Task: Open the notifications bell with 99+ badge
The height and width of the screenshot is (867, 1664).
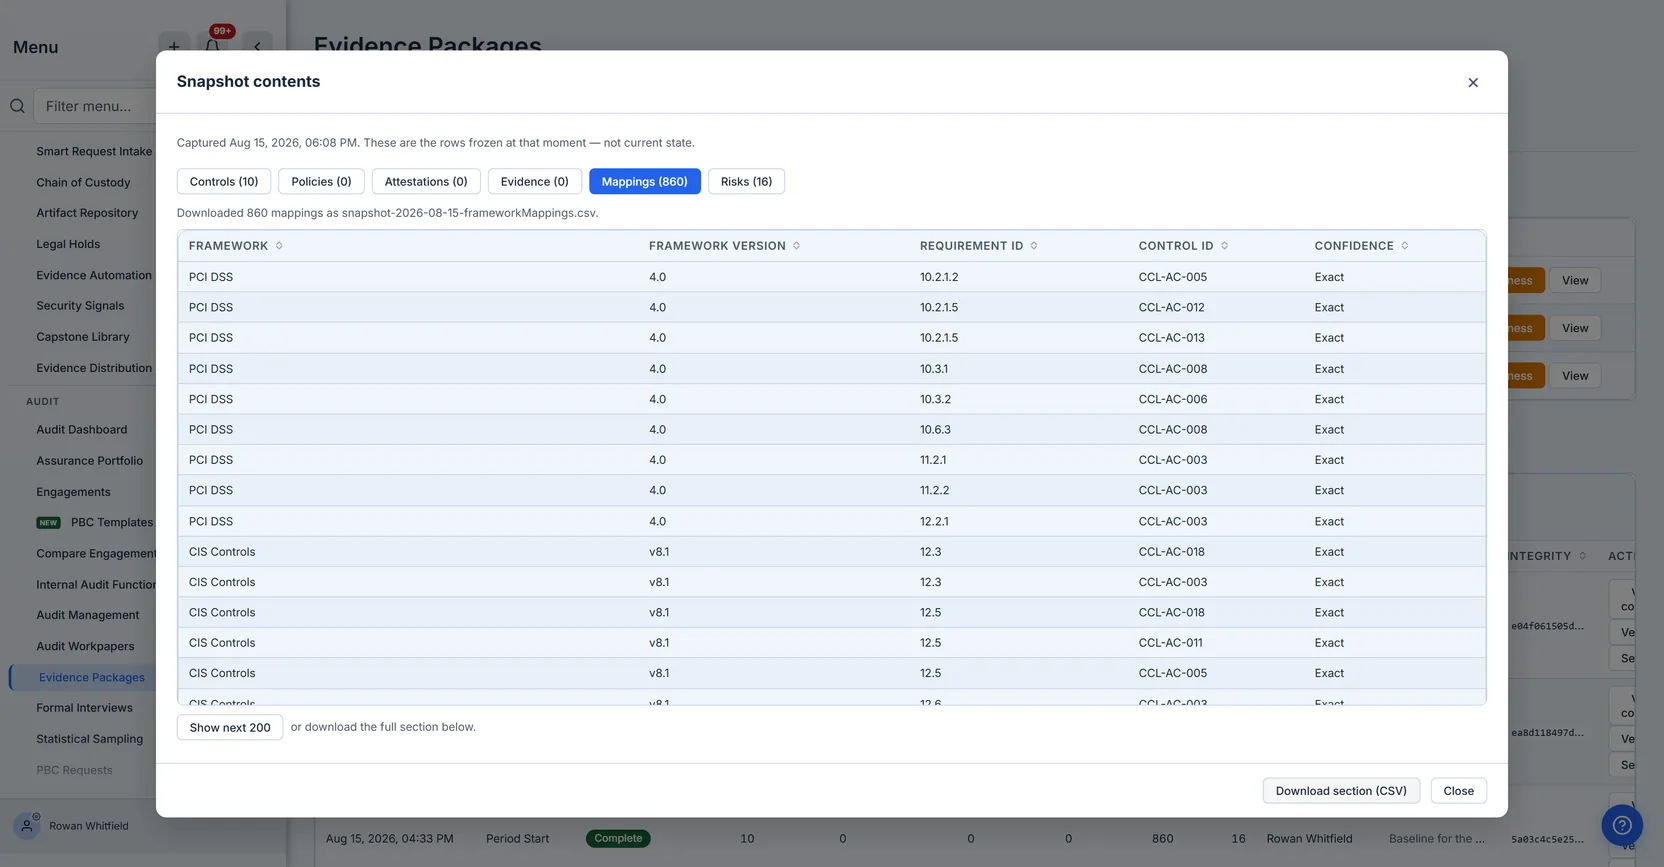Action: point(213,46)
